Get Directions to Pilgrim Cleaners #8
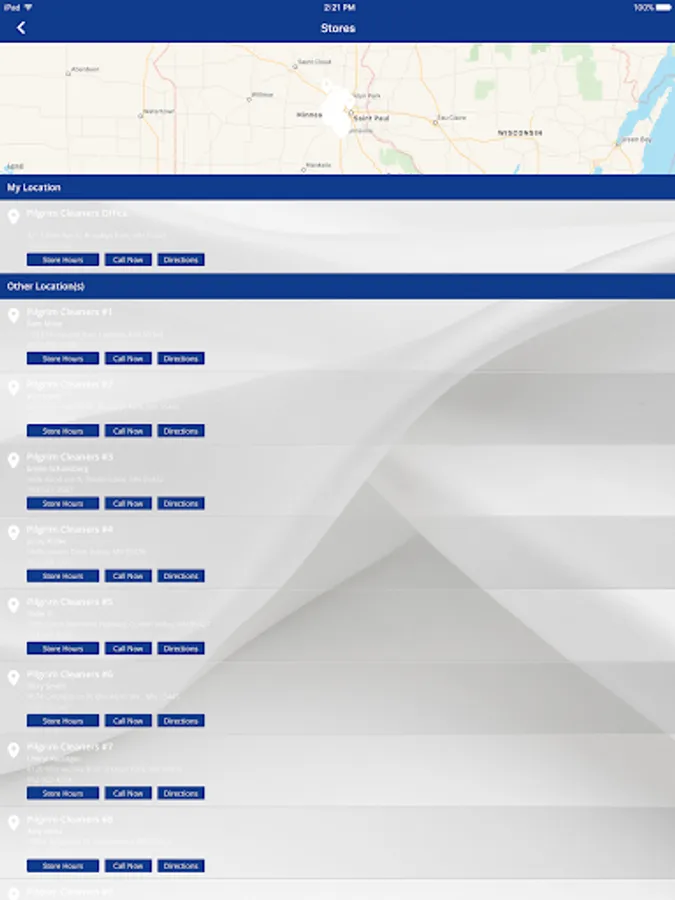Viewport: 675px width, 900px height. coord(181,866)
